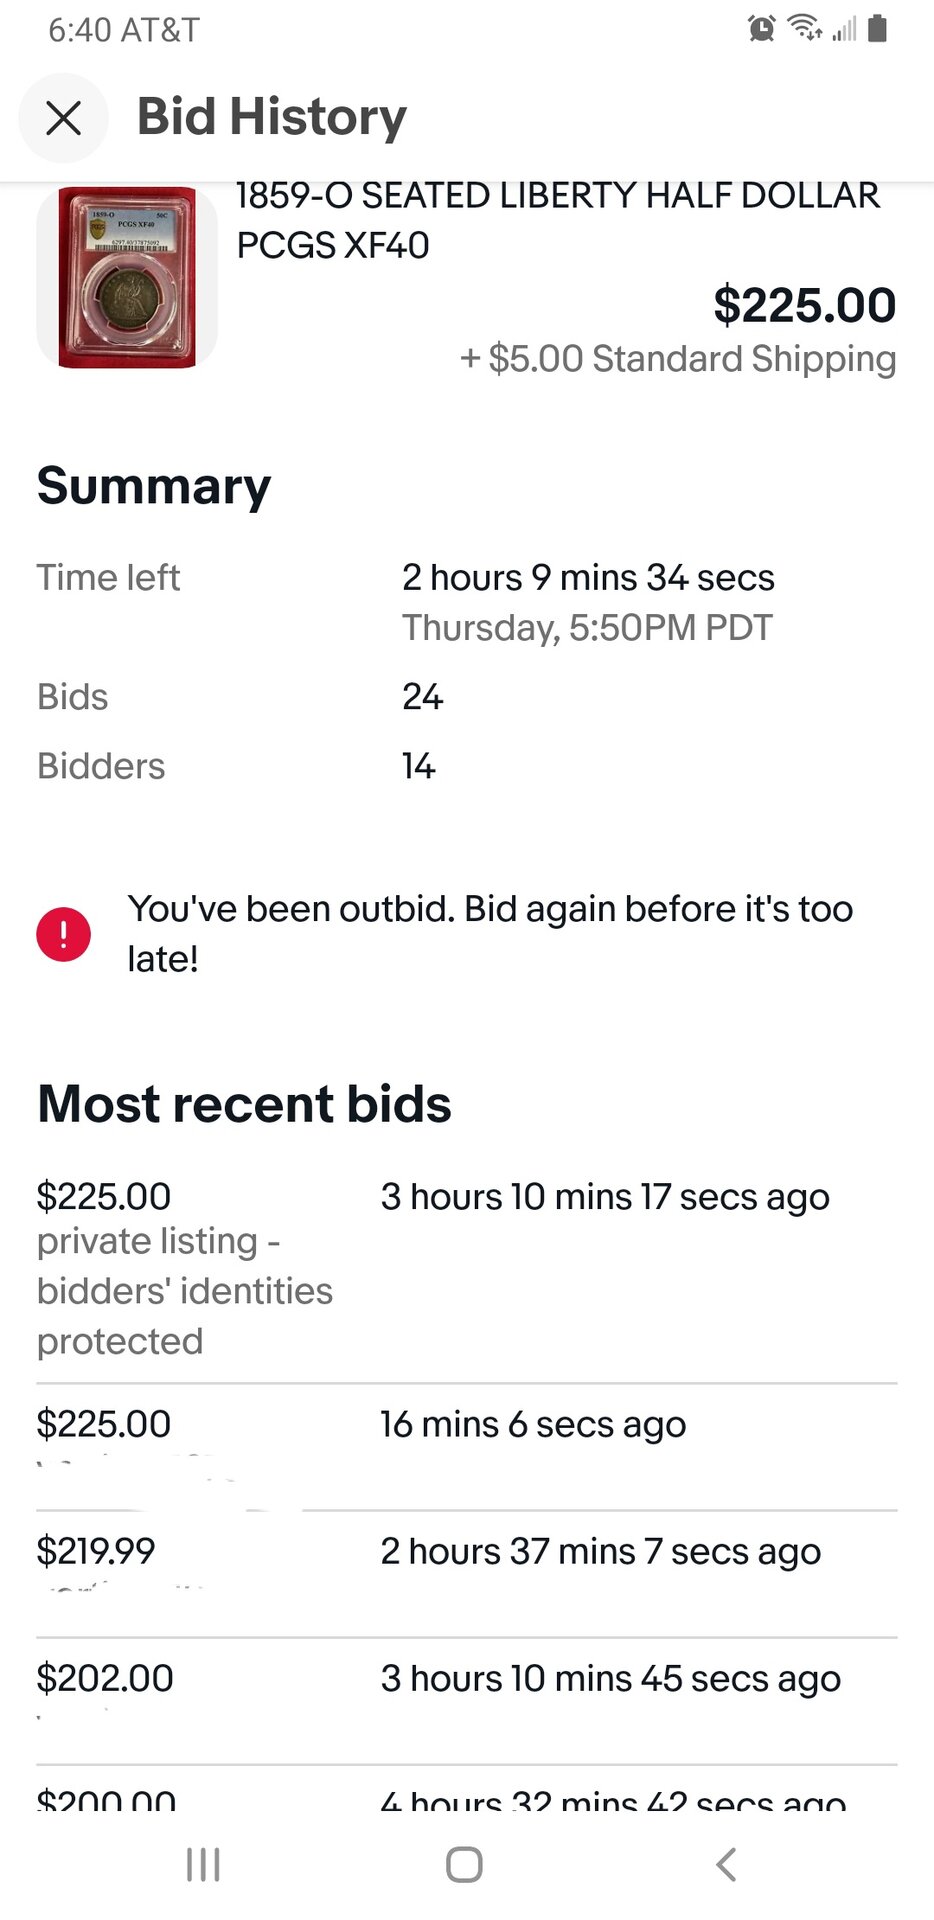Close the Bid History screen
The height and width of the screenshot is (1920, 934).
[x=63, y=118]
